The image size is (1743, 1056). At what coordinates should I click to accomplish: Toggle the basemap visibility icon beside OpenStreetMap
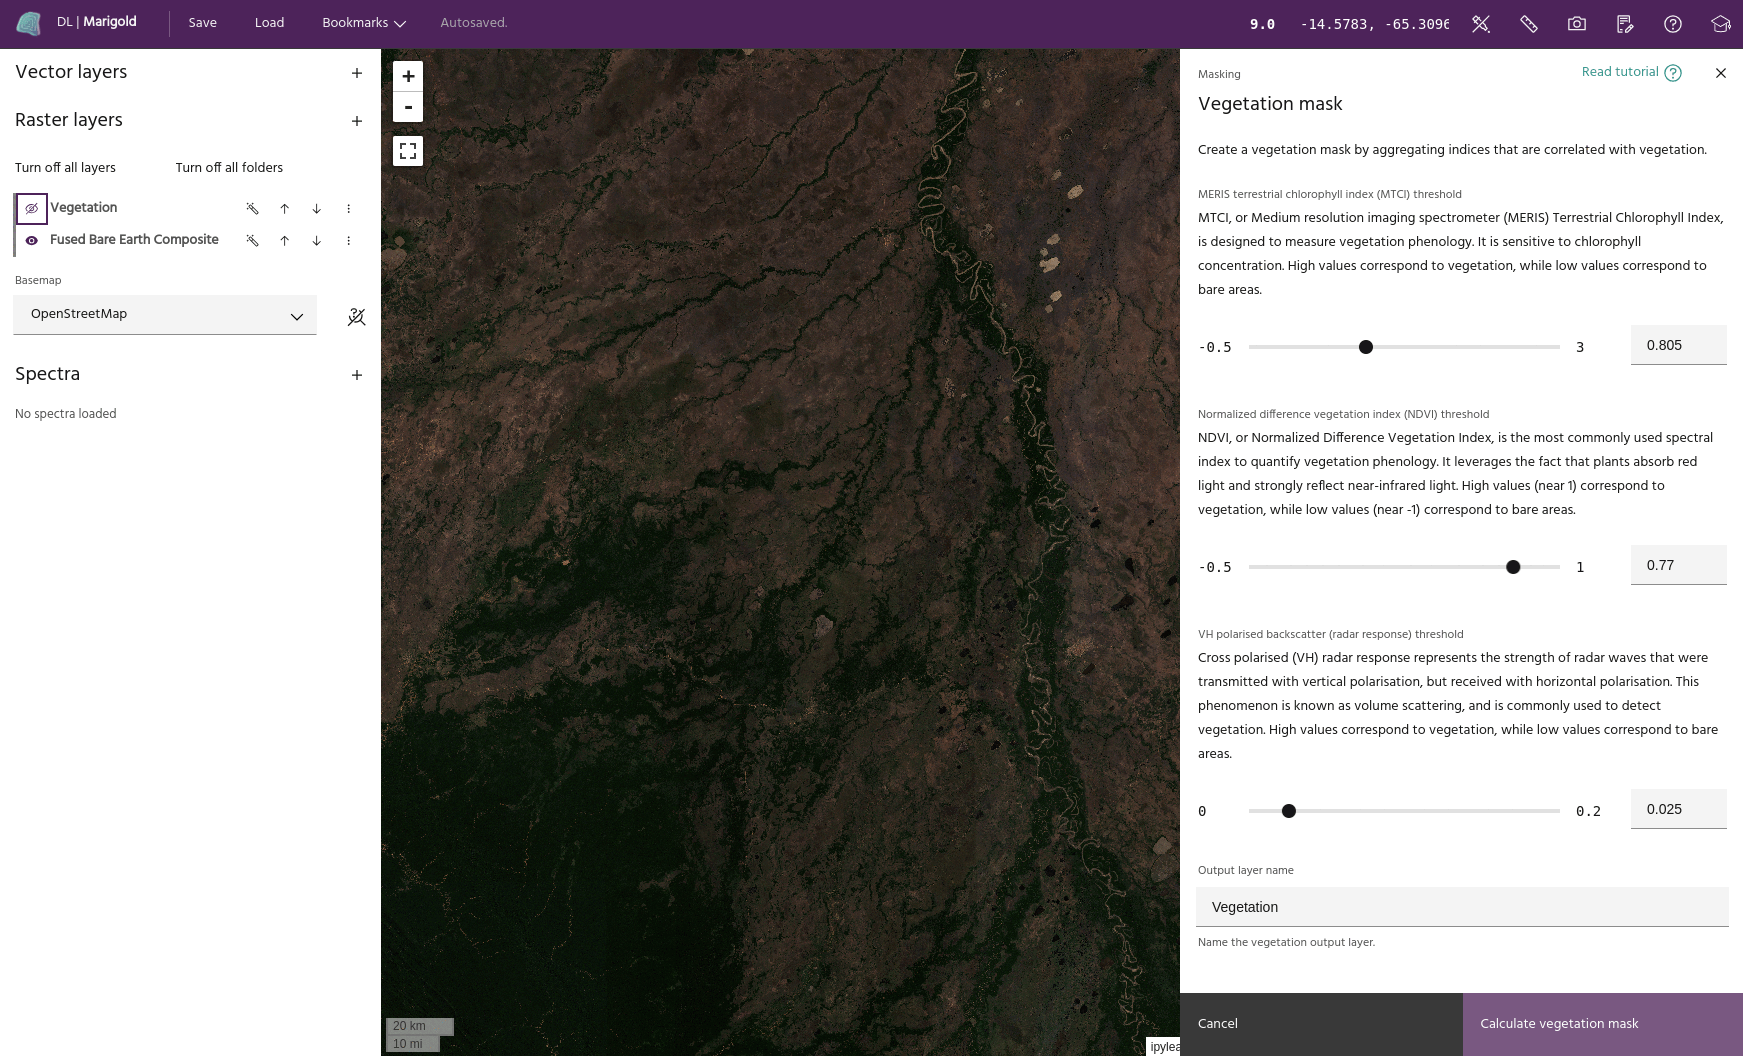(x=356, y=317)
